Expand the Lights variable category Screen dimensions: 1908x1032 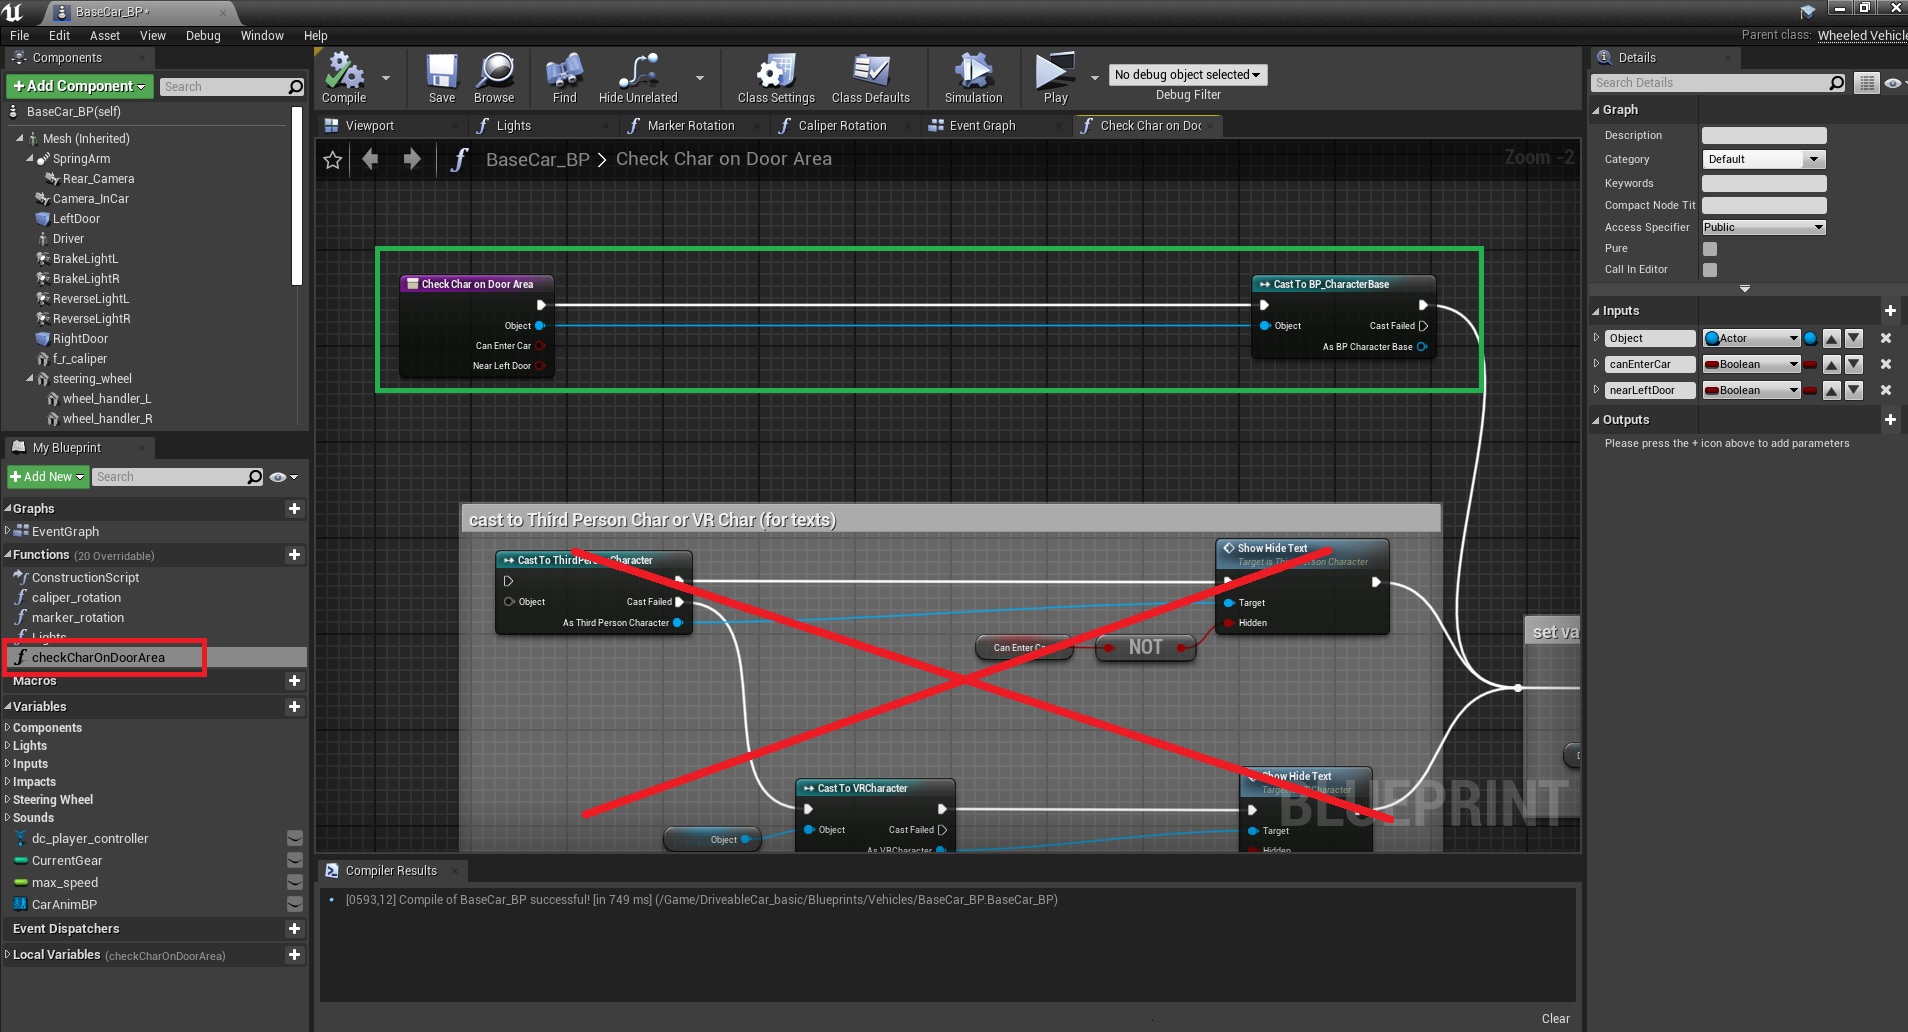point(29,746)
